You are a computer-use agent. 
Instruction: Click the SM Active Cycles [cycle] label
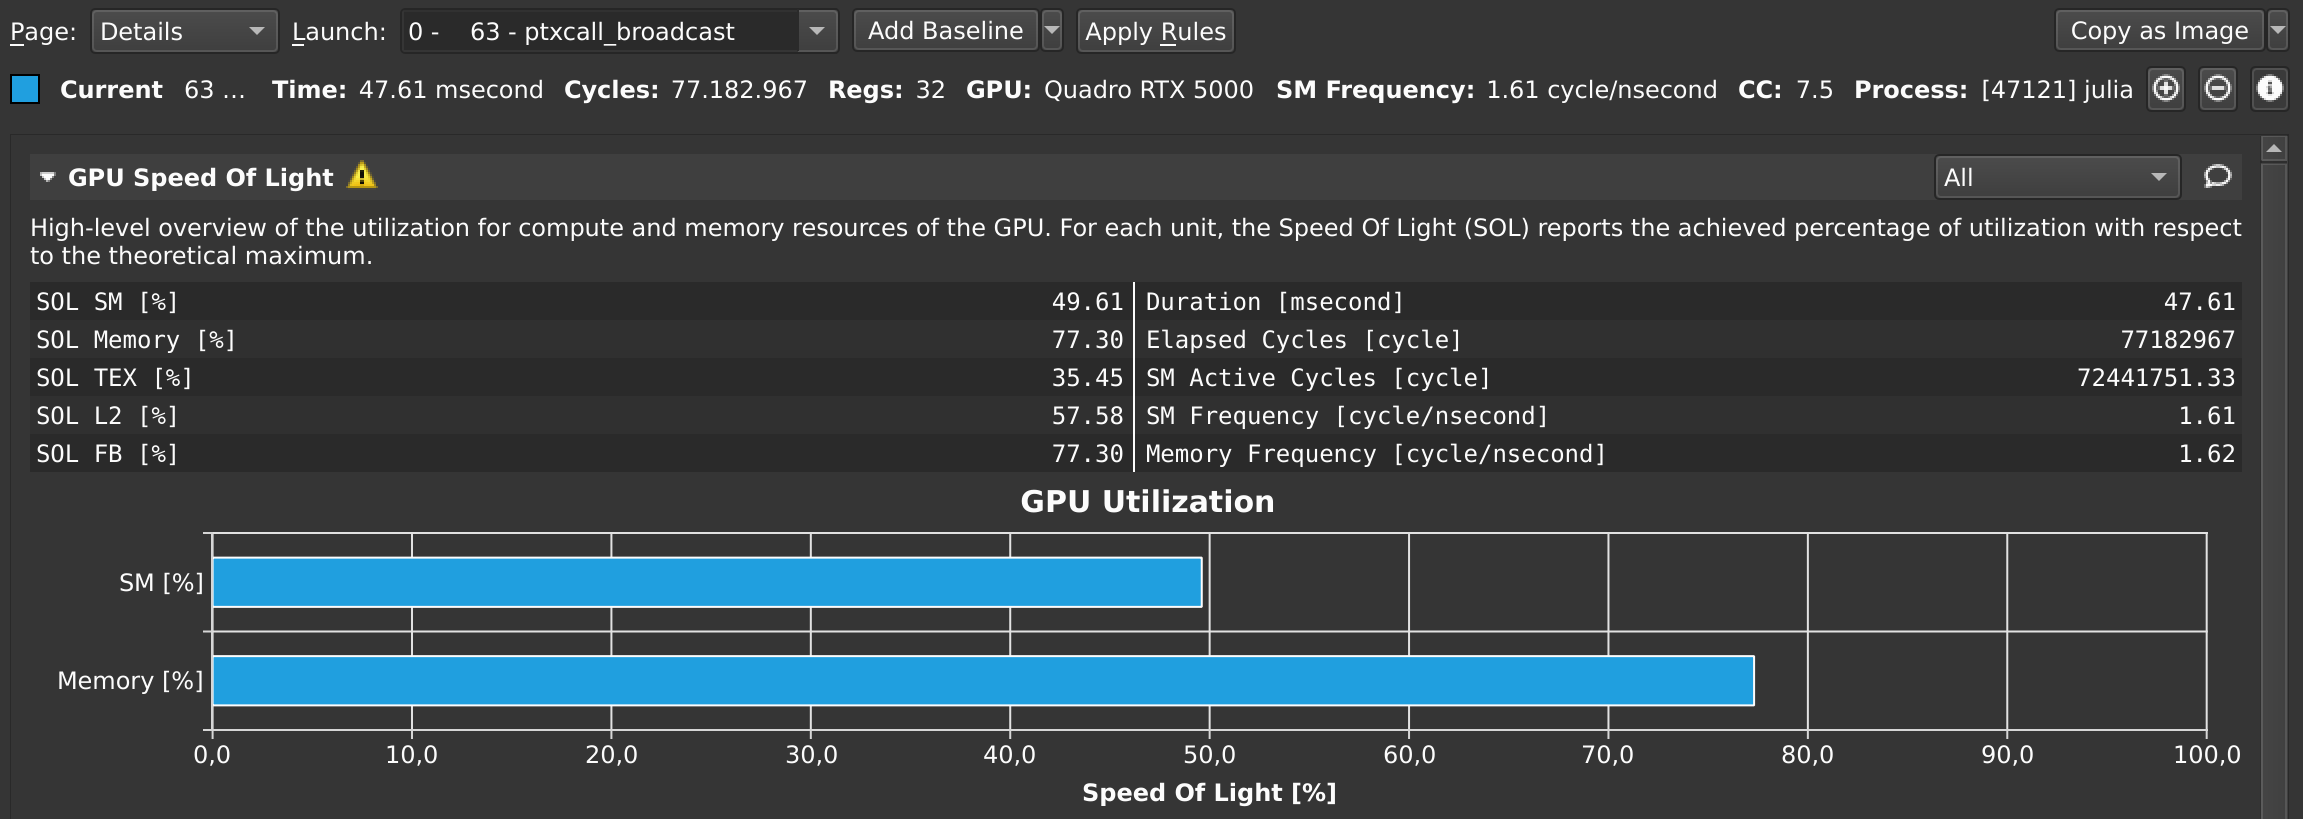click(x=1318, y=378)
